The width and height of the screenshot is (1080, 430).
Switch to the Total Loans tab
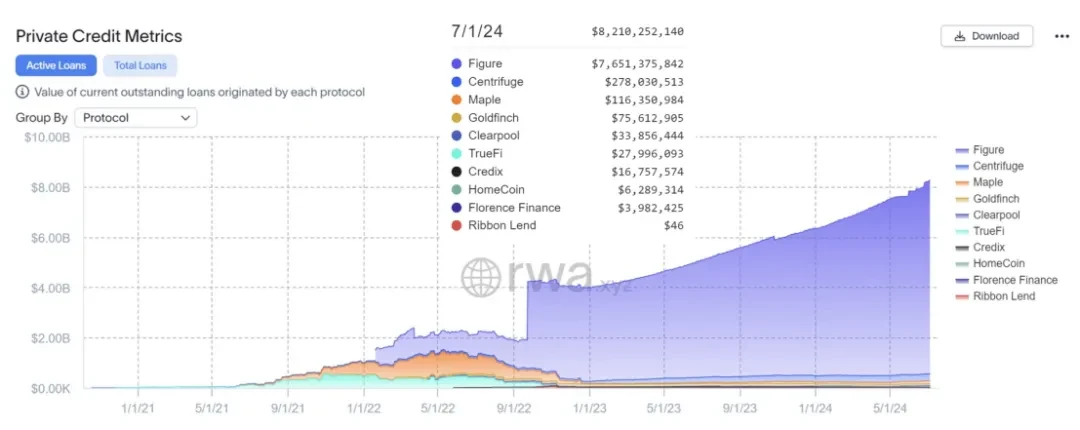click(140, 66)
